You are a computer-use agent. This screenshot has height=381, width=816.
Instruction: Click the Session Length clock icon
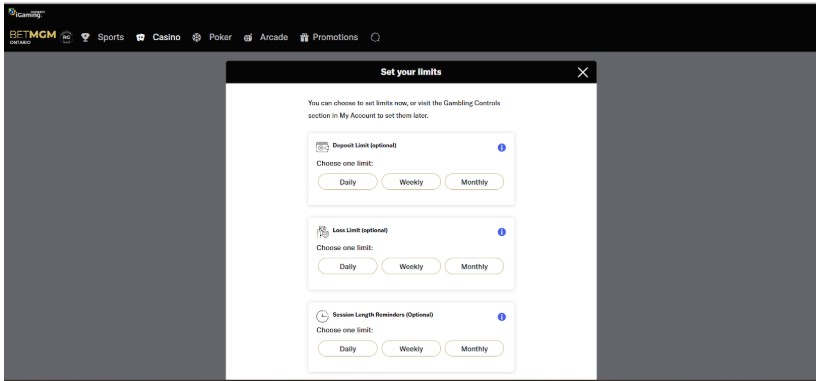click(x=322, y=316)
